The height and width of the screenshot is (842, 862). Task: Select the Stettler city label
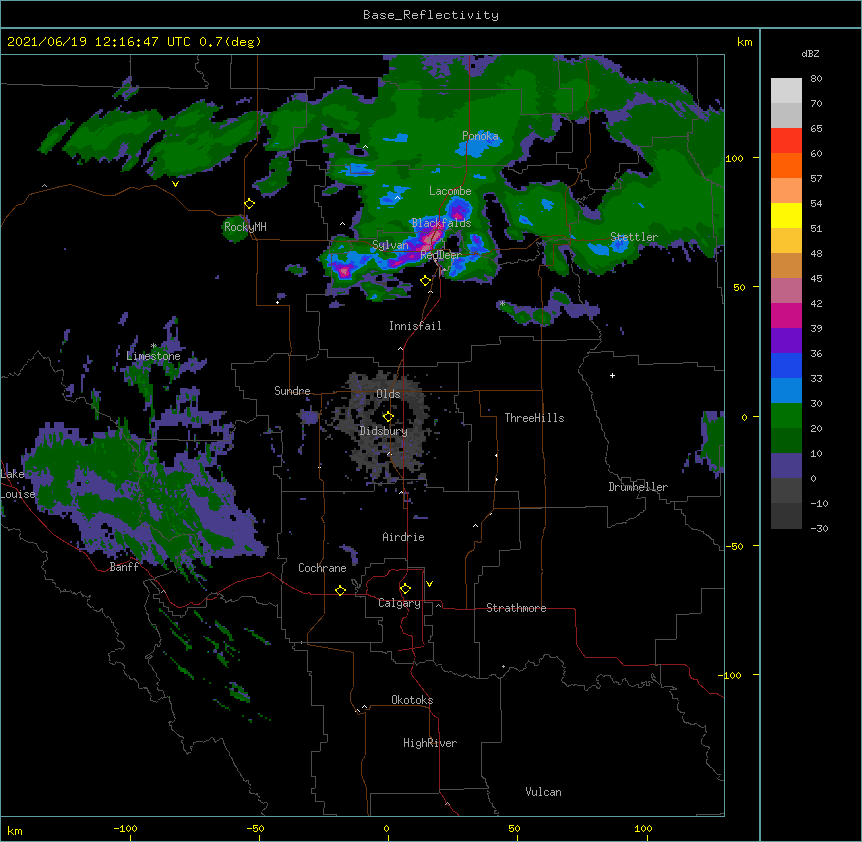634,237
